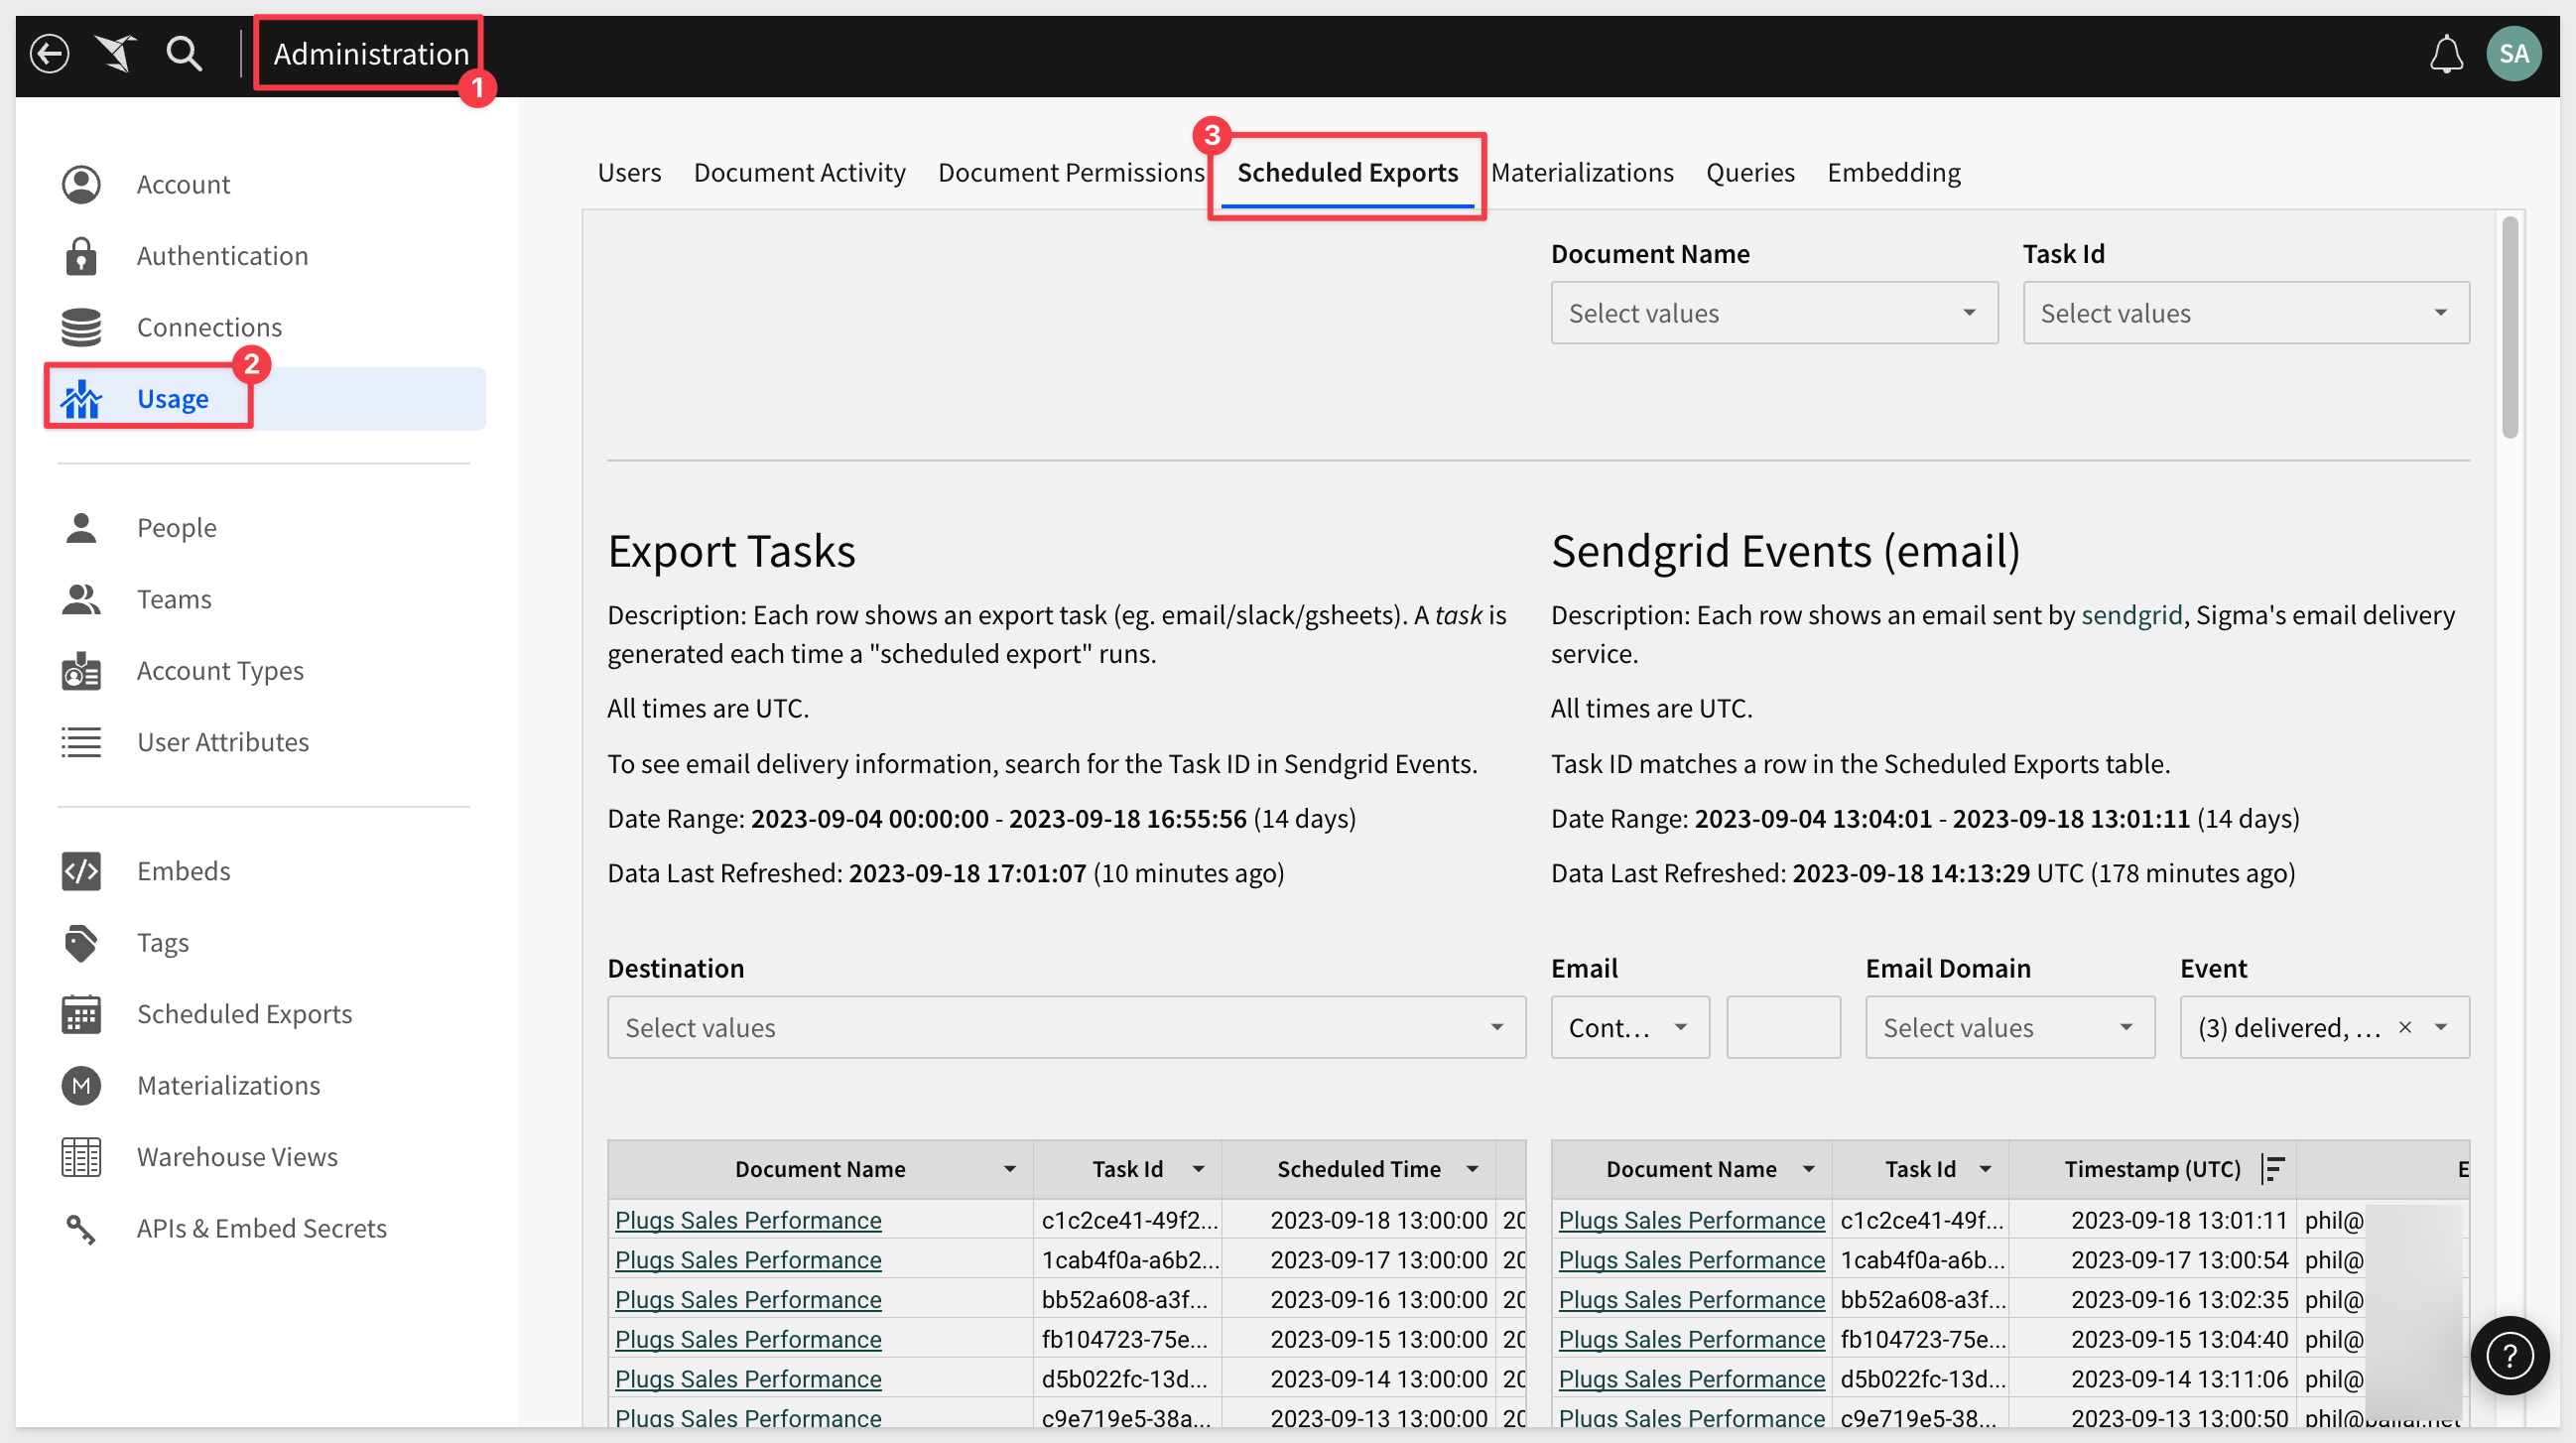Image resolution: width=2576 pixels, height=1443 pixels.
Task: Open the Email Domain dropdown
Action: pos(2009,1027)
